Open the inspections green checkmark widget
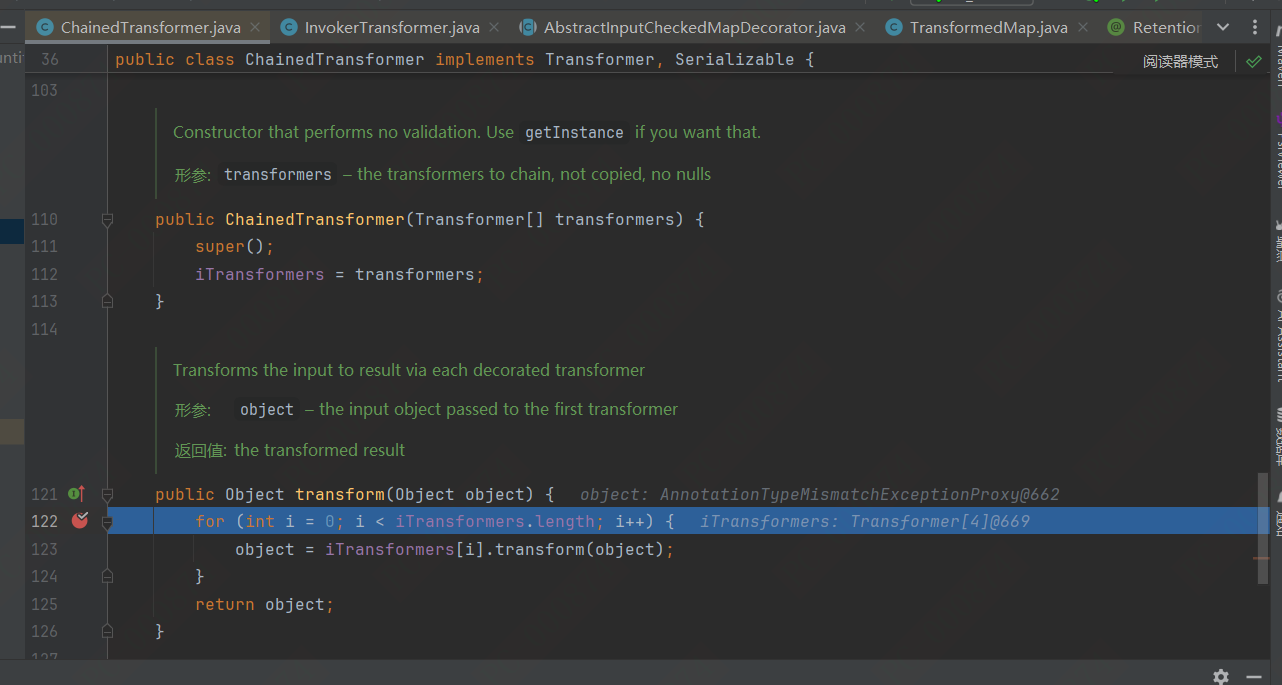Screen dimensions: 1282x685 pyautogui.click(x=1253, y=61)
